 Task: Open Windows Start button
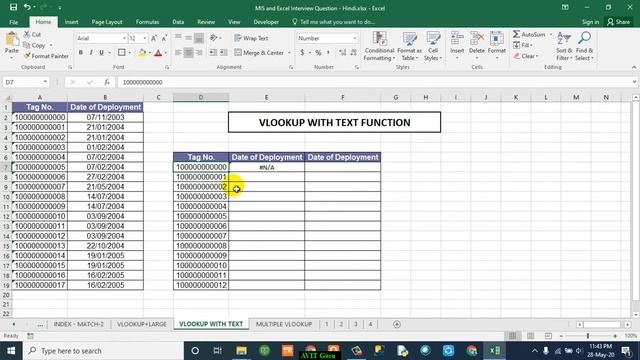pos(11,351)
